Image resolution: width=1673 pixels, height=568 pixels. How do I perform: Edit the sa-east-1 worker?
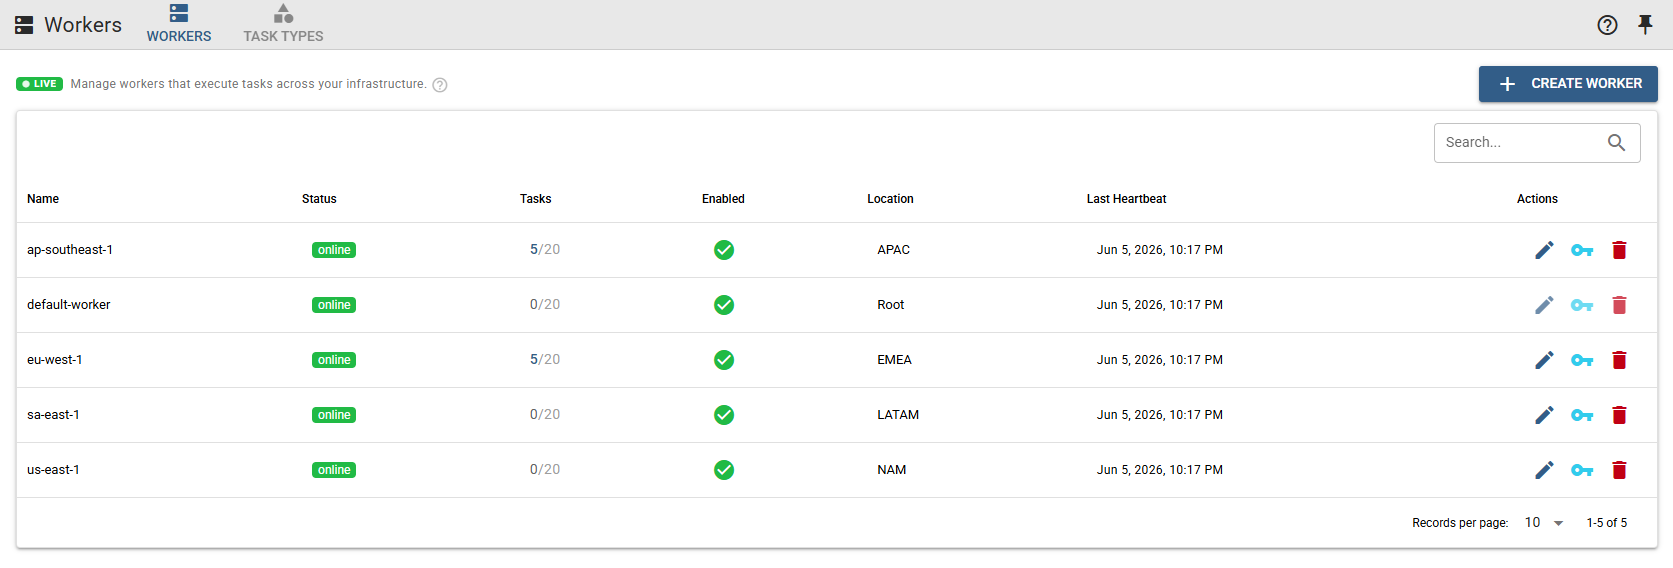click(1544, 415)
